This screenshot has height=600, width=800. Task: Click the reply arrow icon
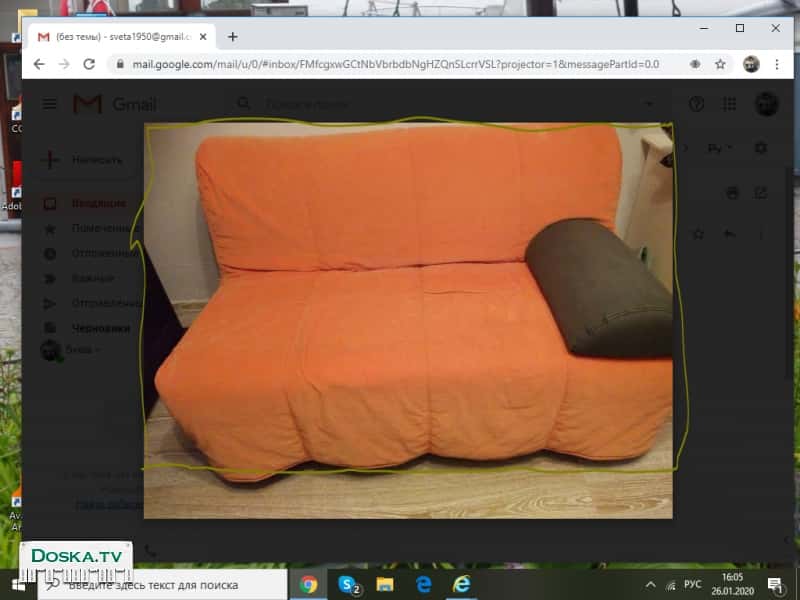click(729, 234)
